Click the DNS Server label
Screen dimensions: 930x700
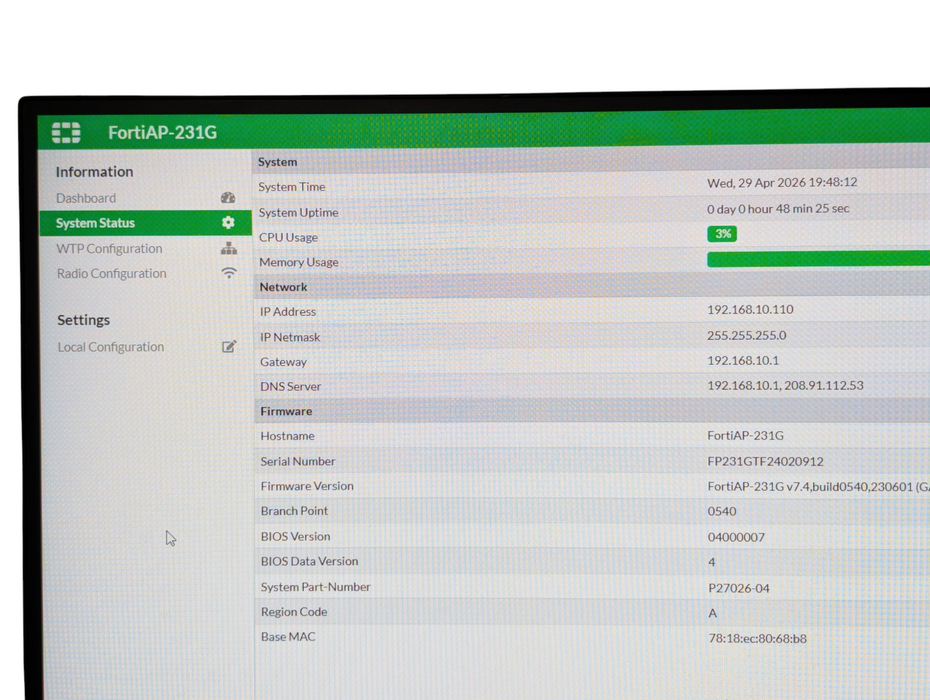tap(291, 387)
